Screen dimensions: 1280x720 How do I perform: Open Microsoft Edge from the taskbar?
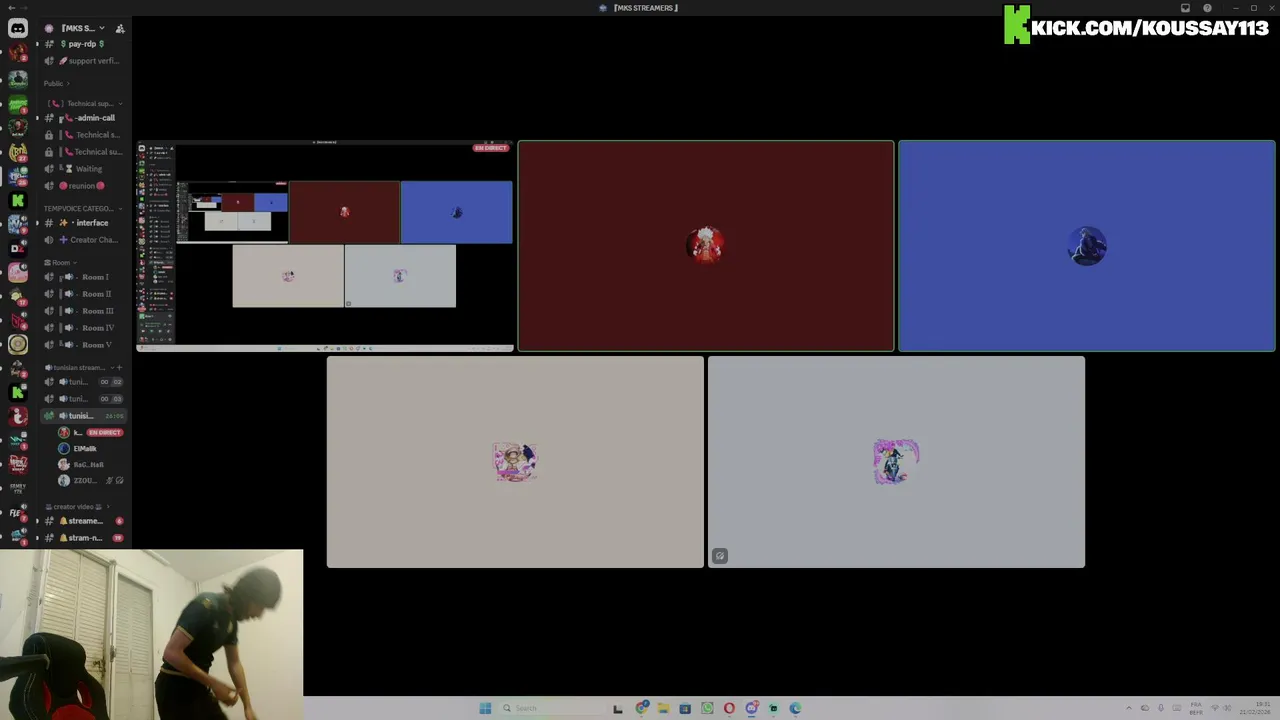(x=795, y=708)
